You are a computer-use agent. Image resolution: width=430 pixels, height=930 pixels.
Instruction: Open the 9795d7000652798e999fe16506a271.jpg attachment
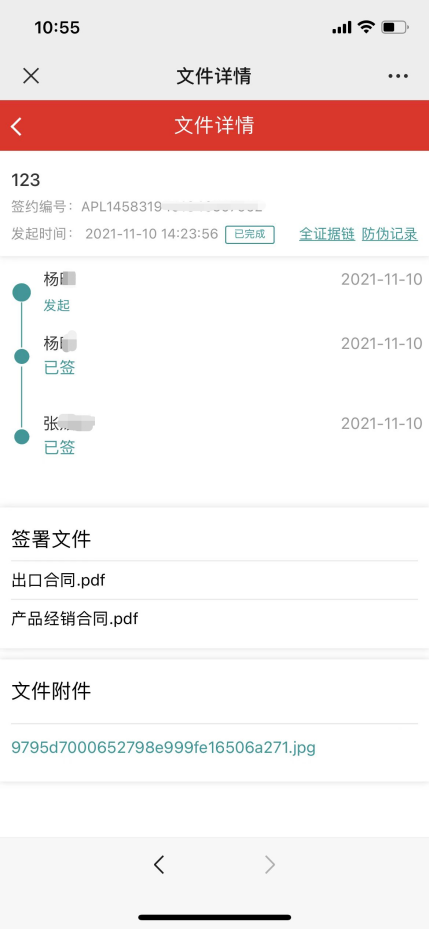pos(164,747)
